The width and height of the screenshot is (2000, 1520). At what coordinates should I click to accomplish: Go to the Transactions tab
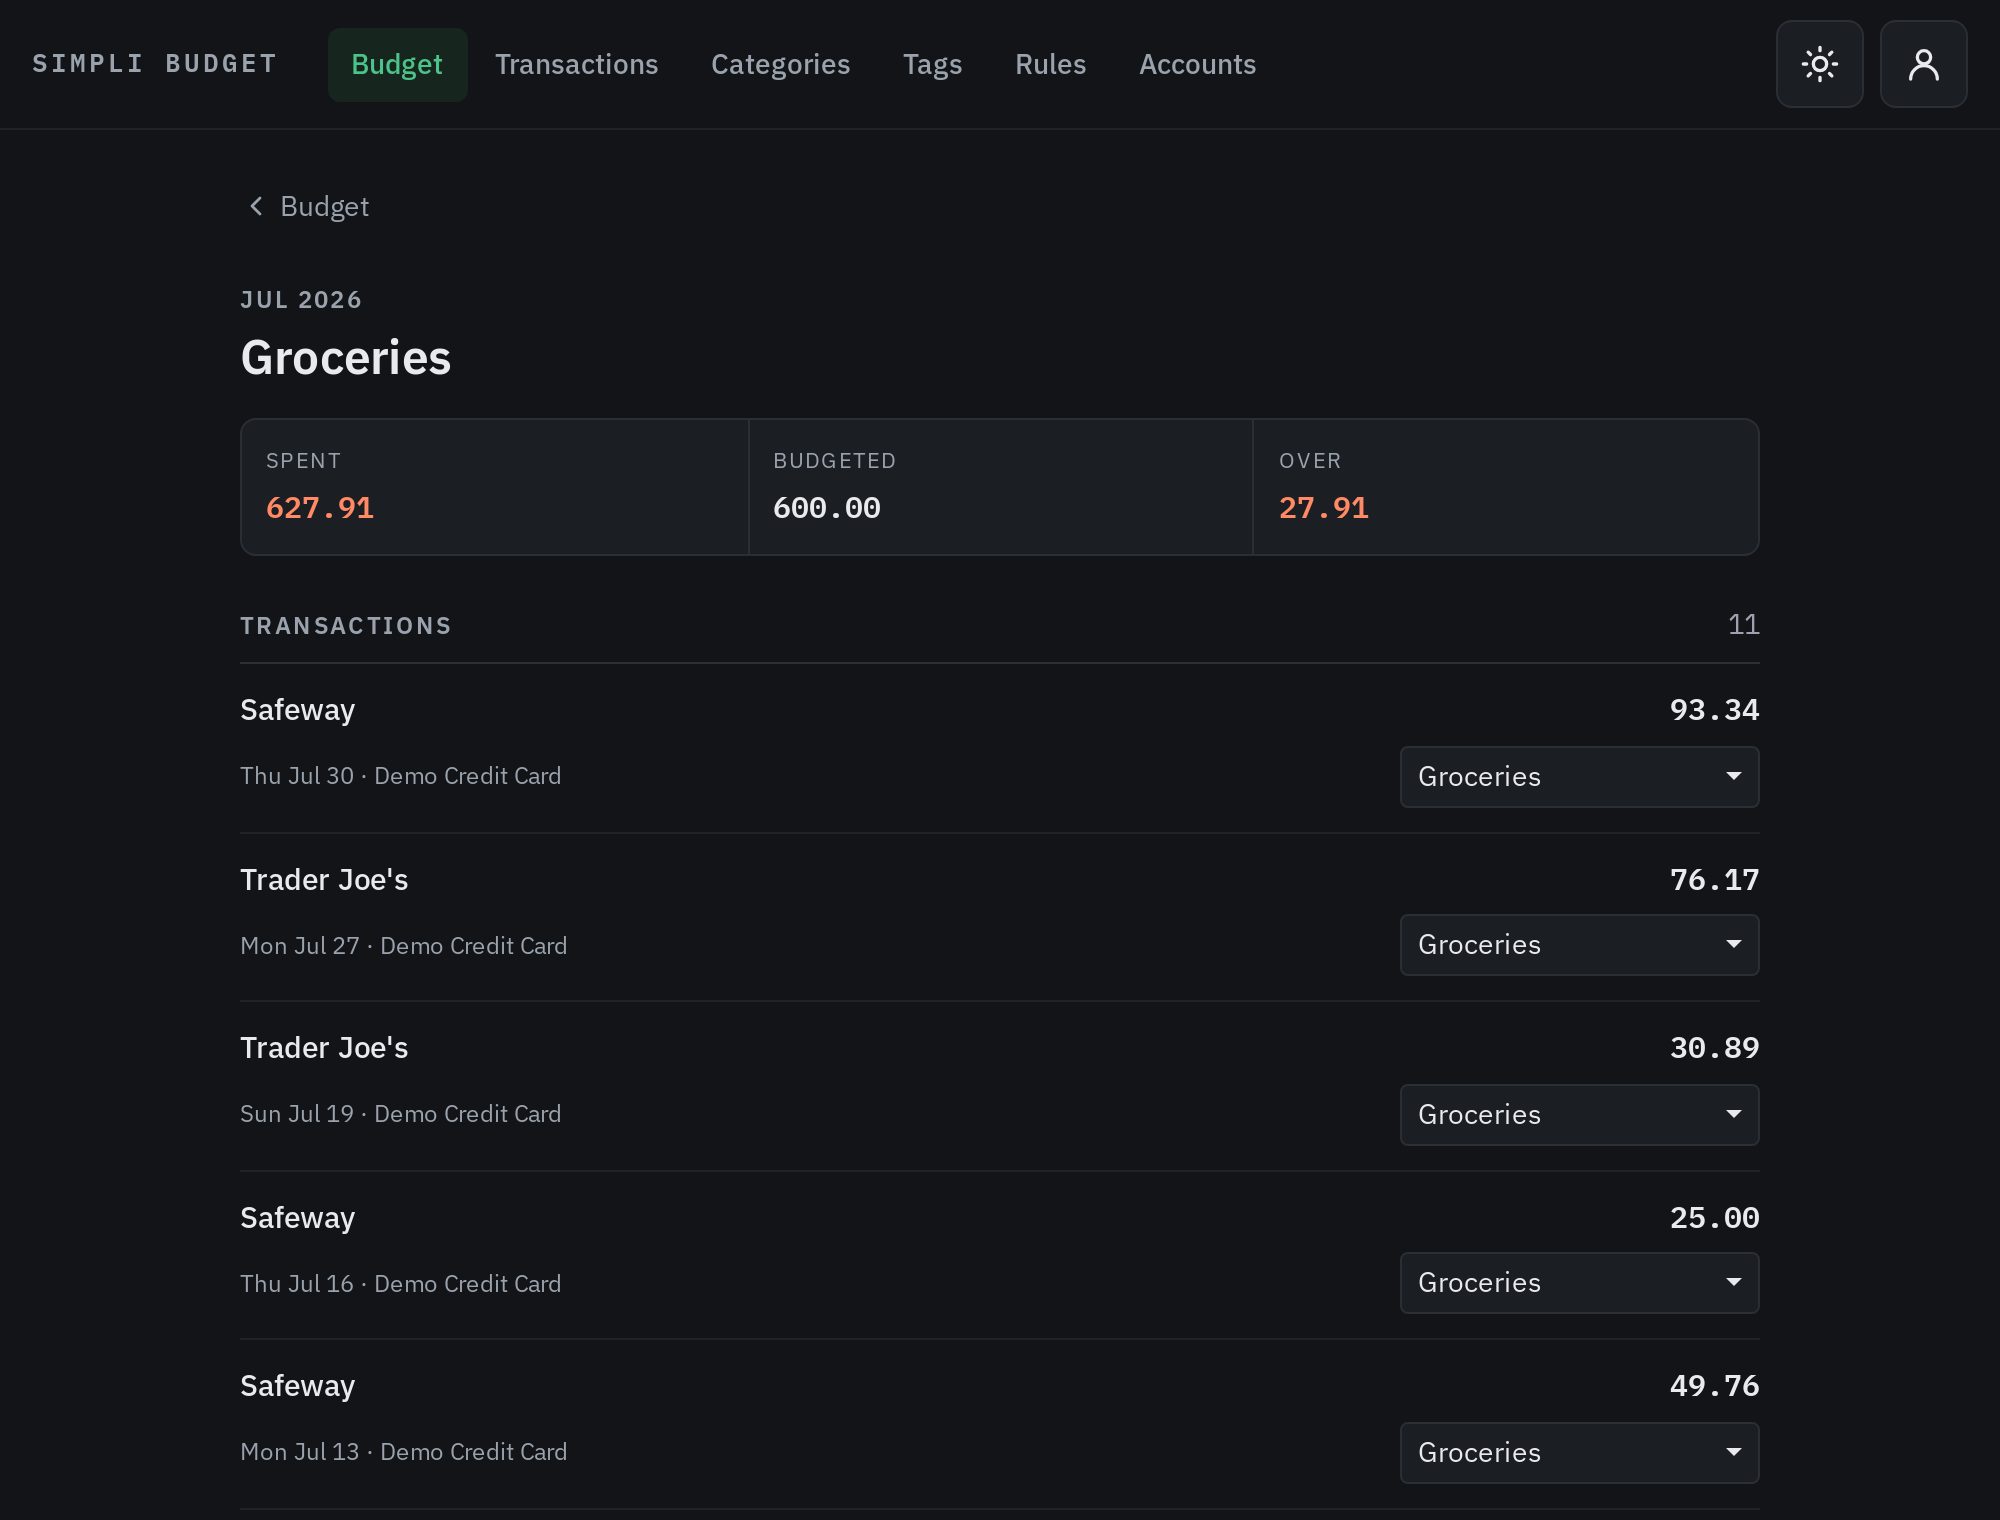point(576,64)
